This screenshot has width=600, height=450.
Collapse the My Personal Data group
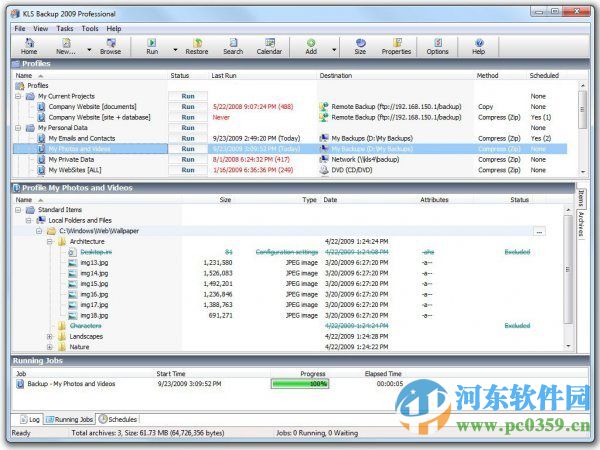[18, 128]
